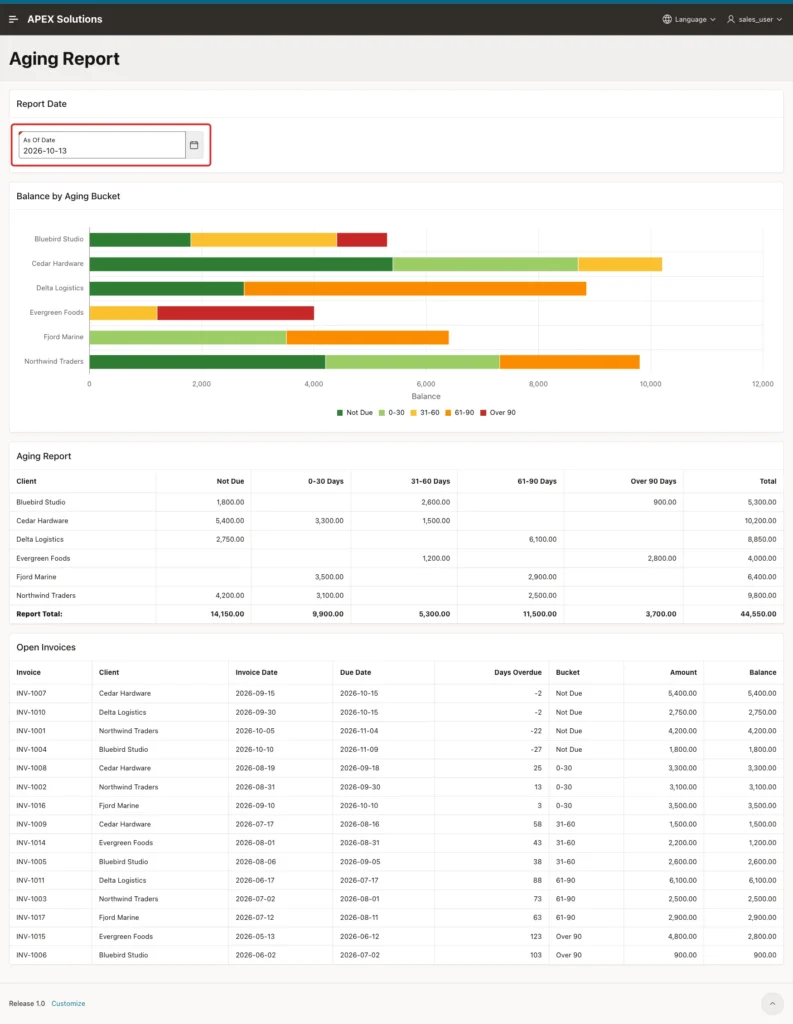This screenshot has height=1024, width=793.
Task: Toggle the Over 90 legend swatch
Action: 483,413
